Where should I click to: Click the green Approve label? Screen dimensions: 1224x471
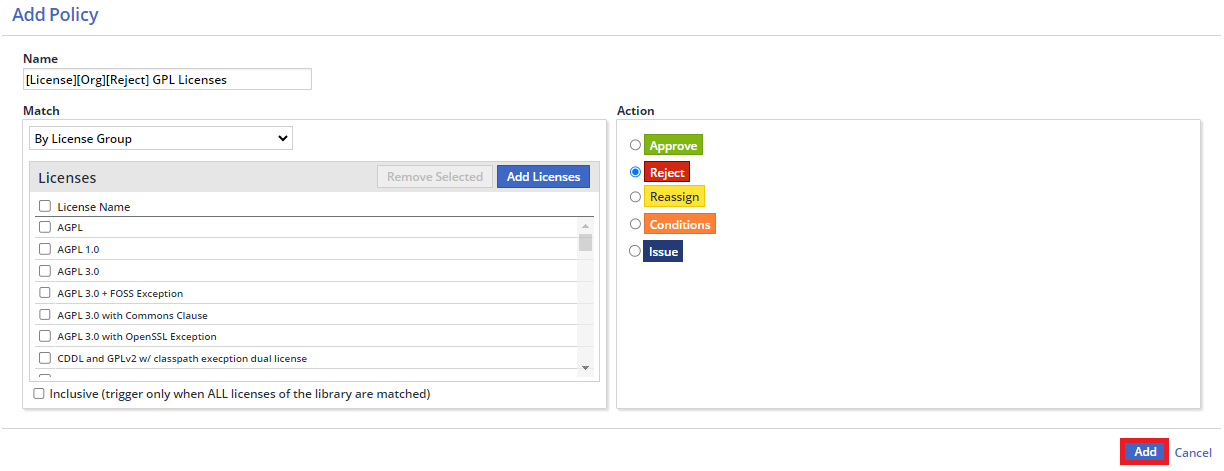tap(673, 145)
